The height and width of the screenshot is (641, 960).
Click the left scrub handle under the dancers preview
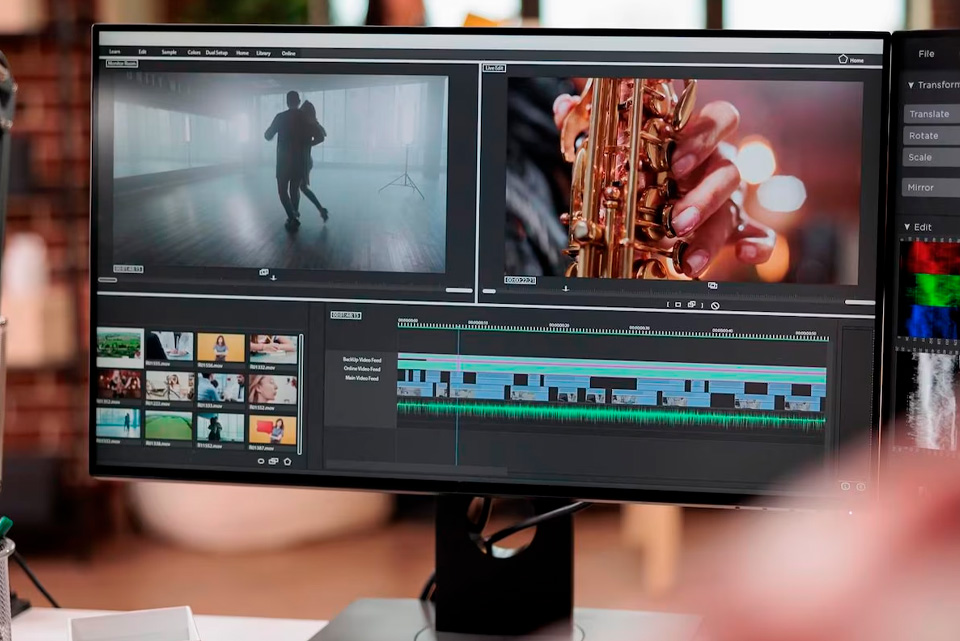pyautogui.click(x=108, y=280)
